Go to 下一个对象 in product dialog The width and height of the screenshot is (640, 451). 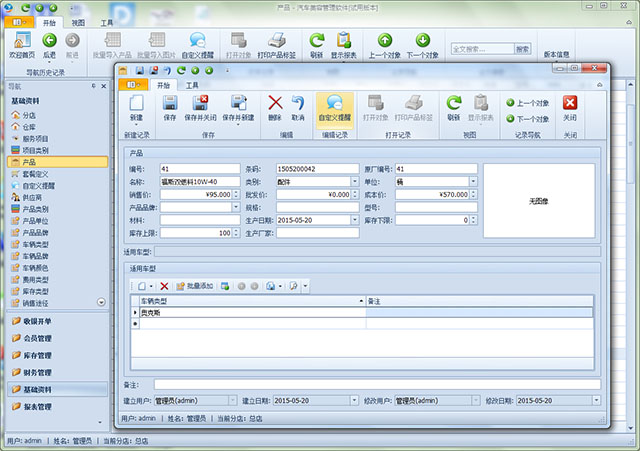click(528, 119)
